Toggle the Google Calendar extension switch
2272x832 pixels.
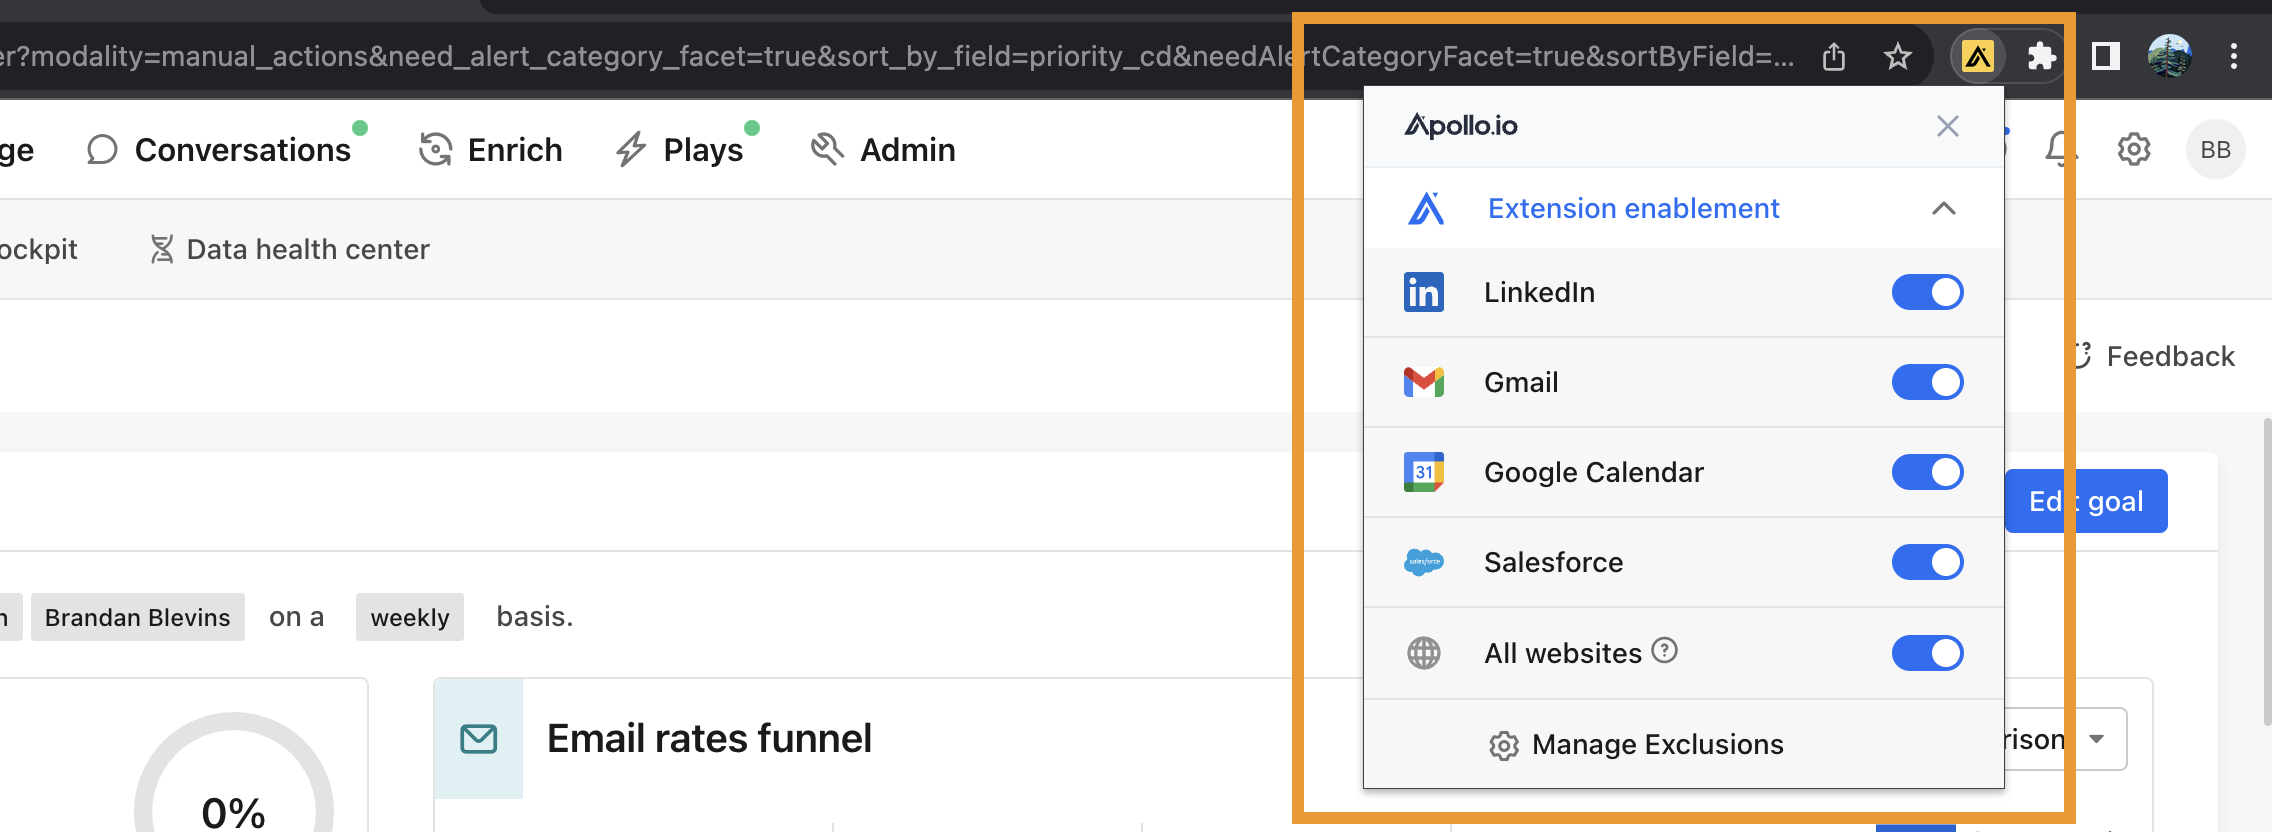pos(1927,472)
